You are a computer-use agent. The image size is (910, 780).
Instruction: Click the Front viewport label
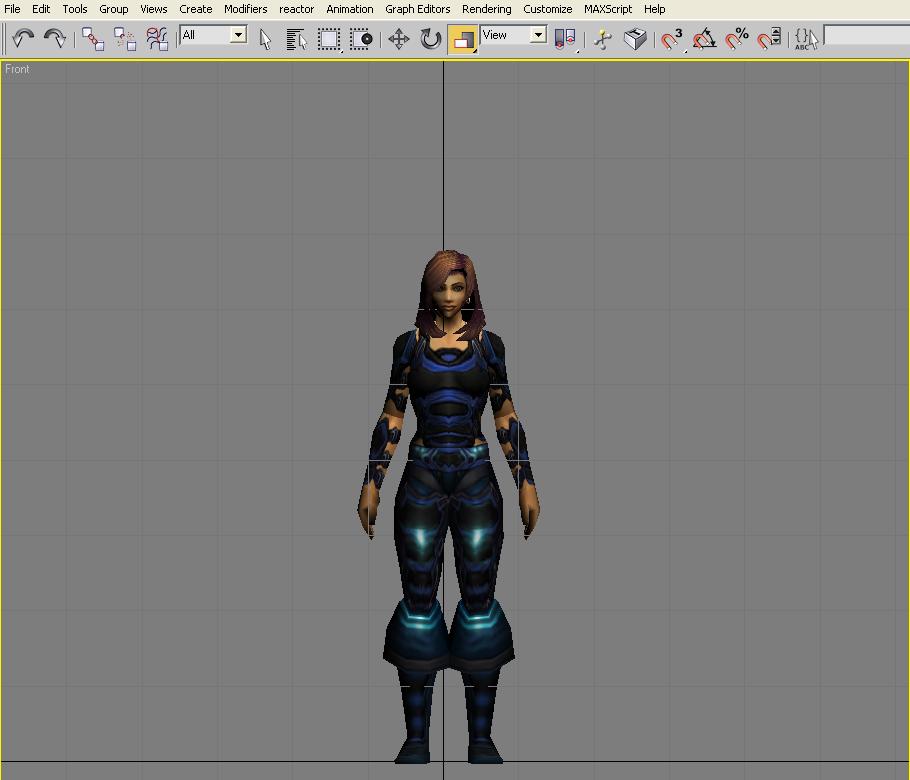coord(17,69)
